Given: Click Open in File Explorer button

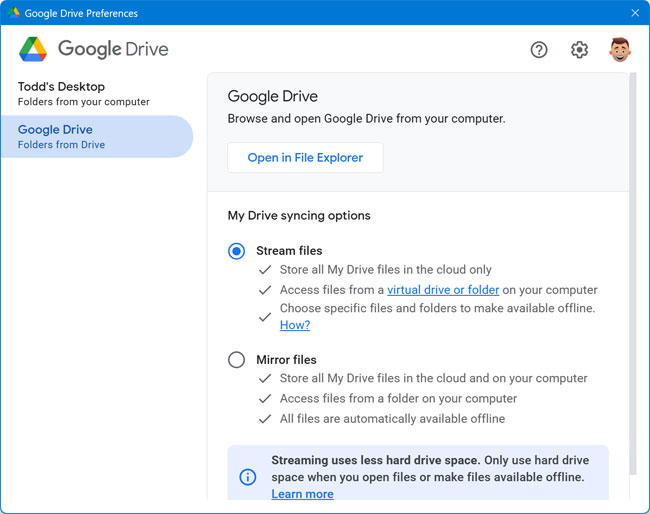Looking at the screenshot, I should point(305,158).
